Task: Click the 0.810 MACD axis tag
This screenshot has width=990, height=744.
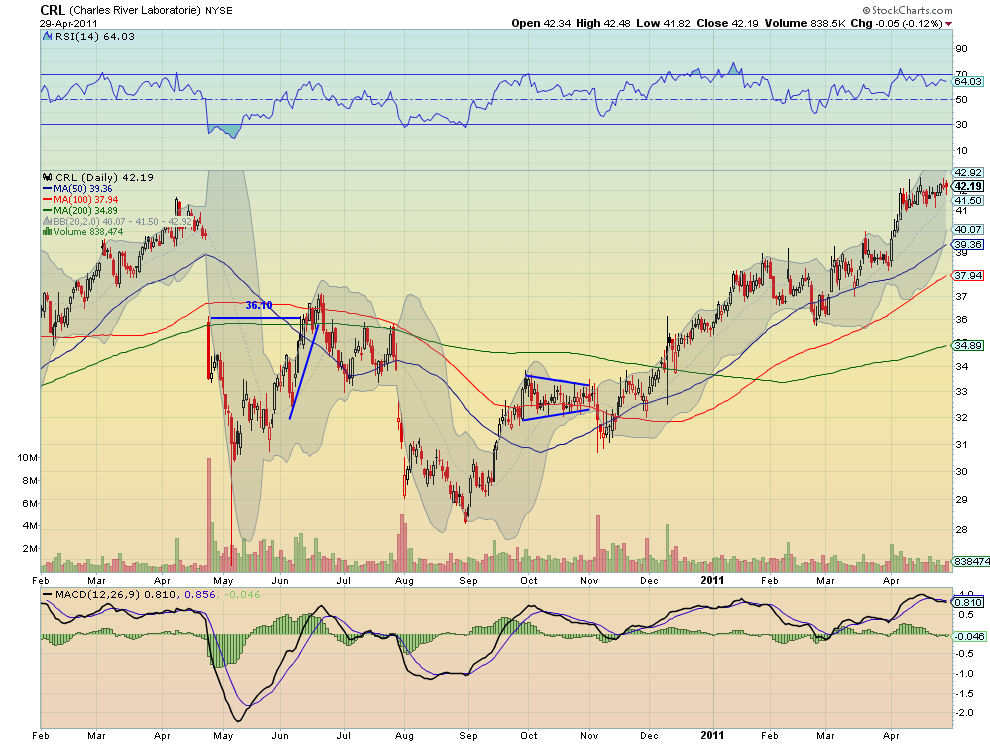Action: 968,602
